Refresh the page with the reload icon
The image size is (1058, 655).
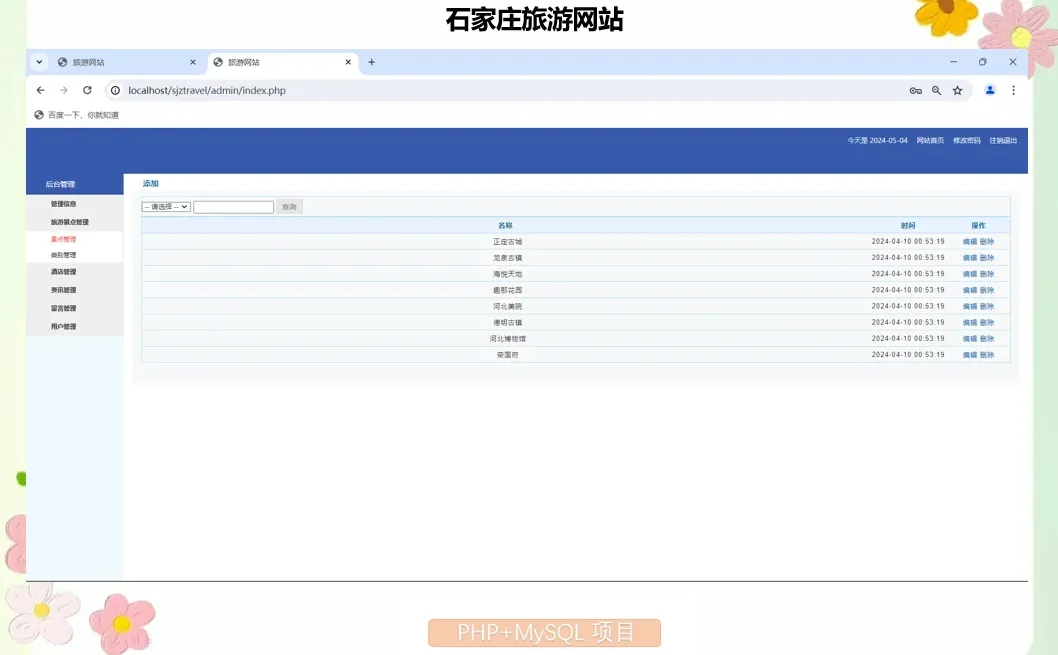pyautogui.click(x=87, y=90)
